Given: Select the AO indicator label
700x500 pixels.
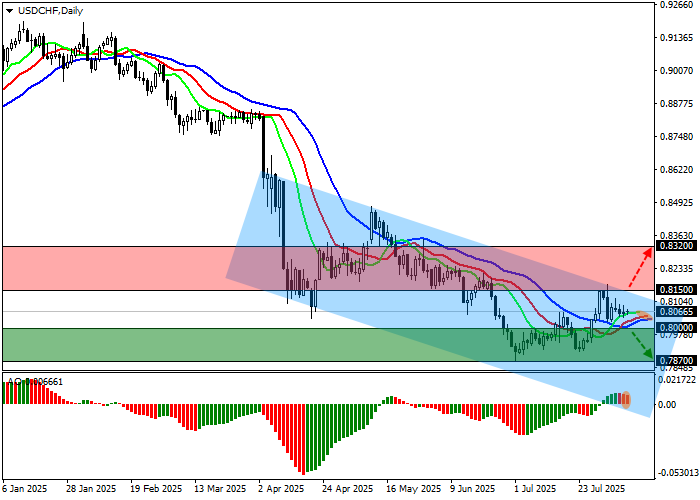Looking at the screenshot, I should [x=35, y=382].
